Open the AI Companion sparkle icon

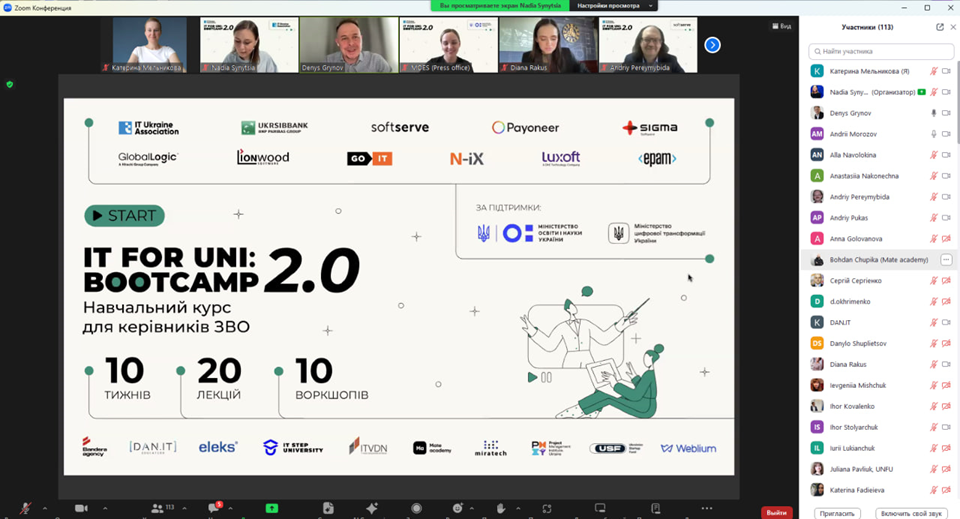point(372,508)
